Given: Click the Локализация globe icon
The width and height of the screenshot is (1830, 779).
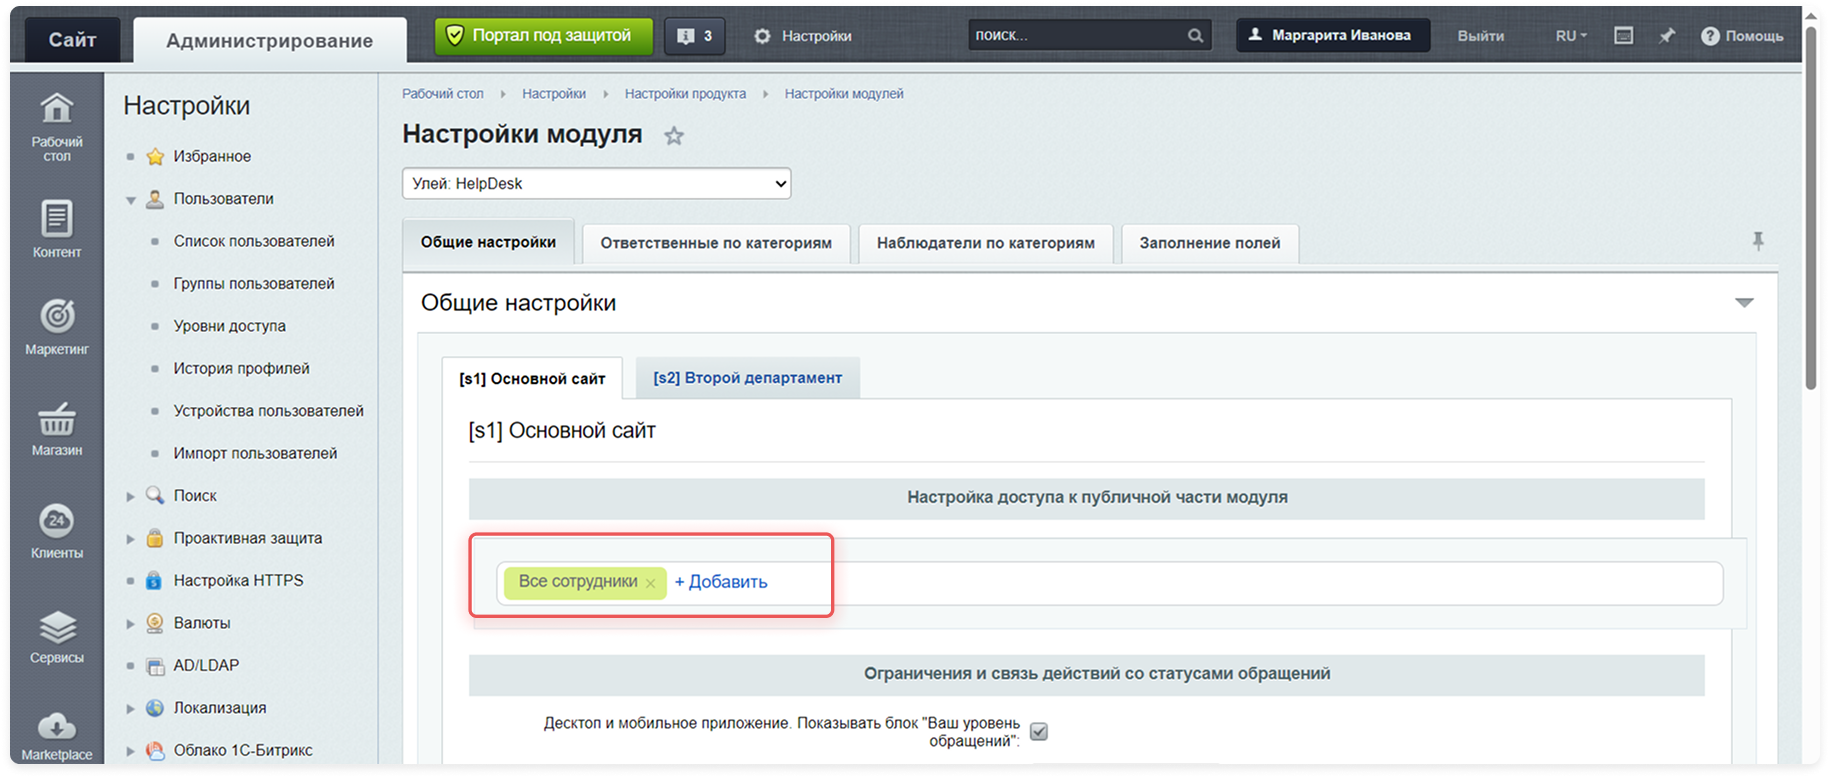Looking at the screenshot, I should click(154, 708).
